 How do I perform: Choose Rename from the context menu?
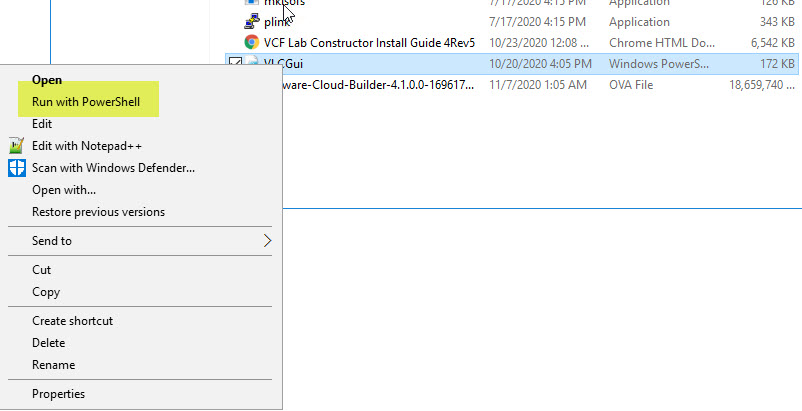tap(53, 365)
